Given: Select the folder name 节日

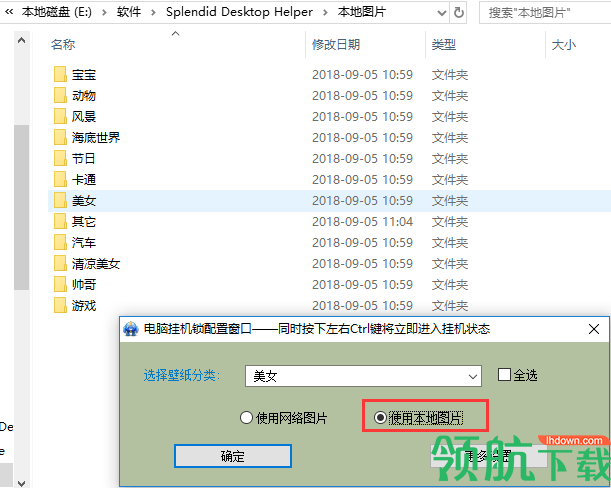Looking at the screenshot, I should coord(84,159).
